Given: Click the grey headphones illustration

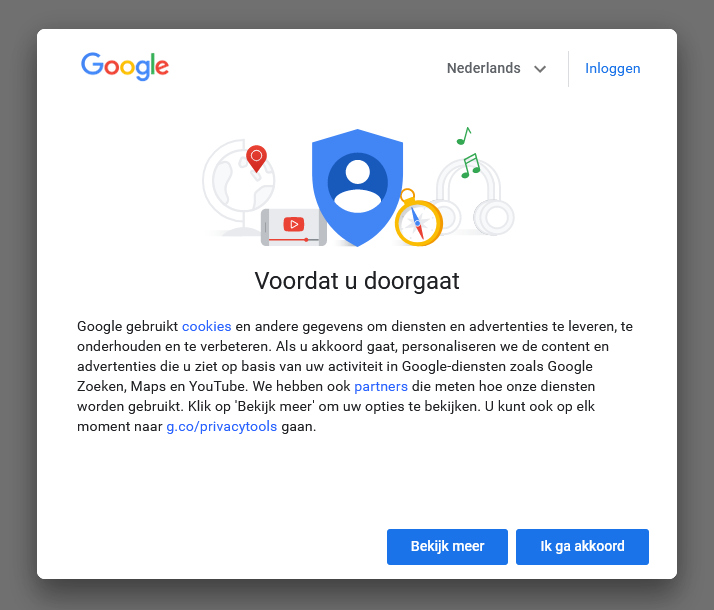Looking at the screenshot, I should (474, 197).
